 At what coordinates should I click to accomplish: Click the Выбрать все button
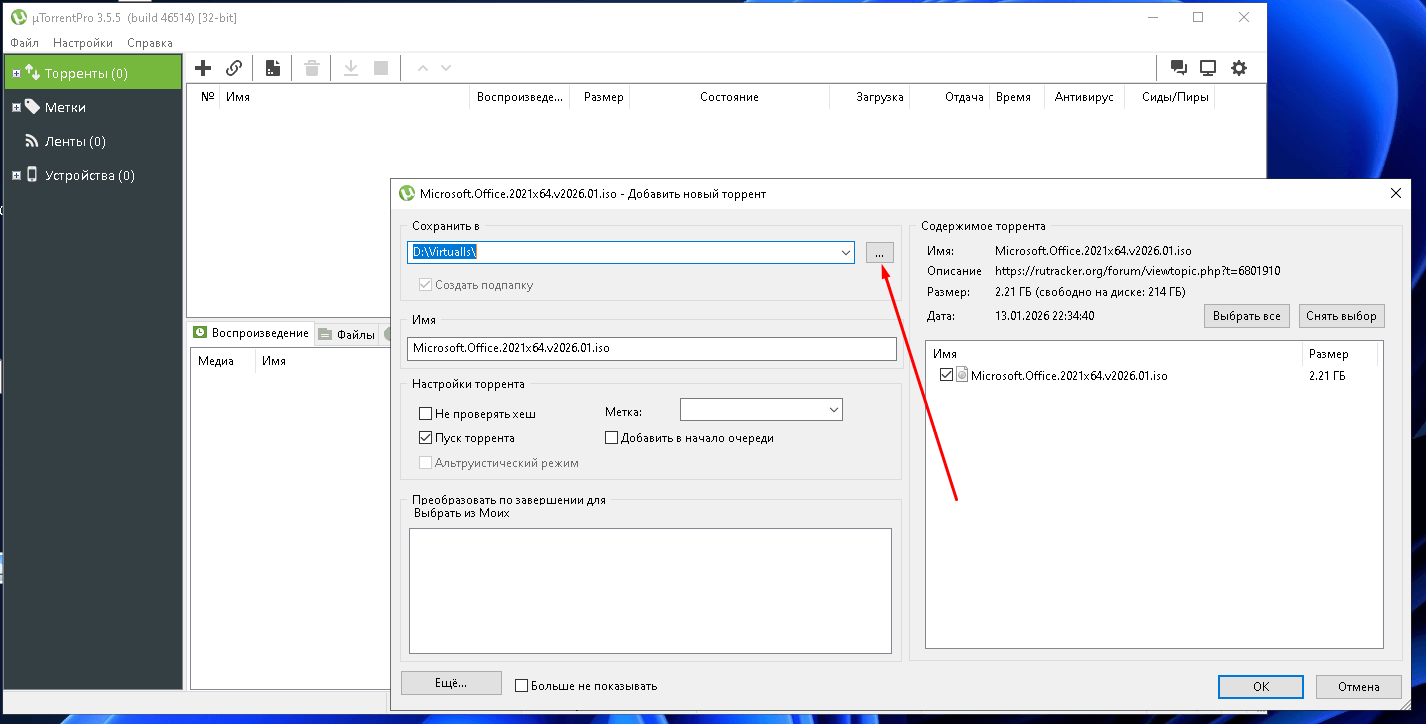1247,316
